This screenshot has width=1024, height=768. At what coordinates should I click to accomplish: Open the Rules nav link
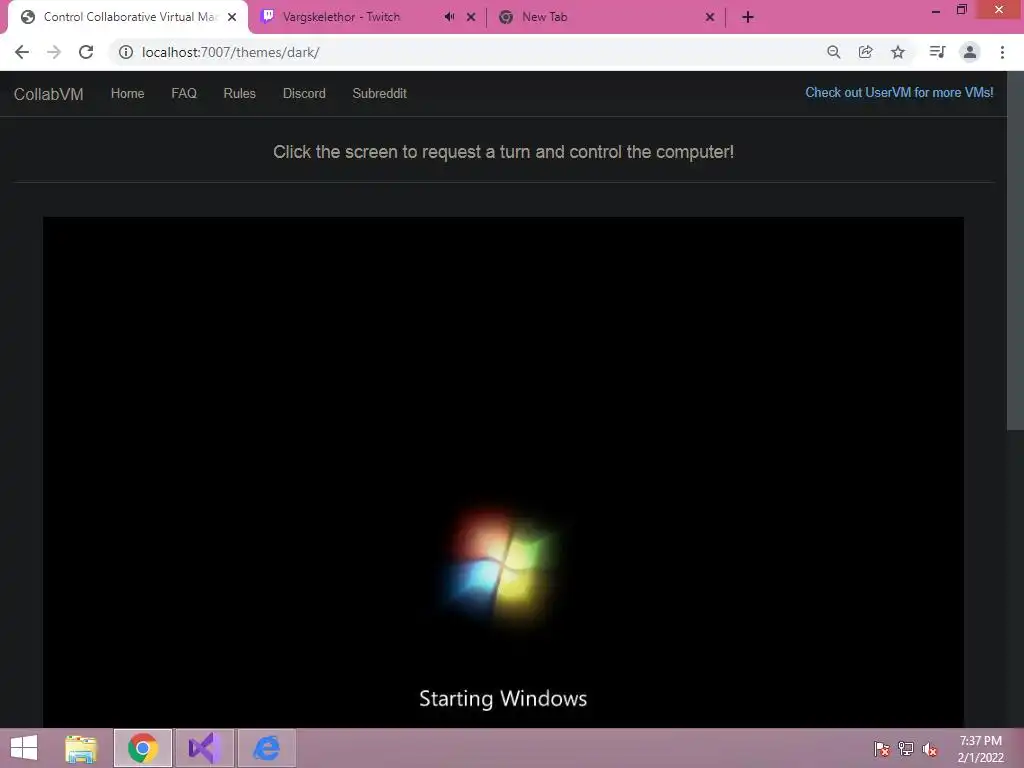(239, 93)
